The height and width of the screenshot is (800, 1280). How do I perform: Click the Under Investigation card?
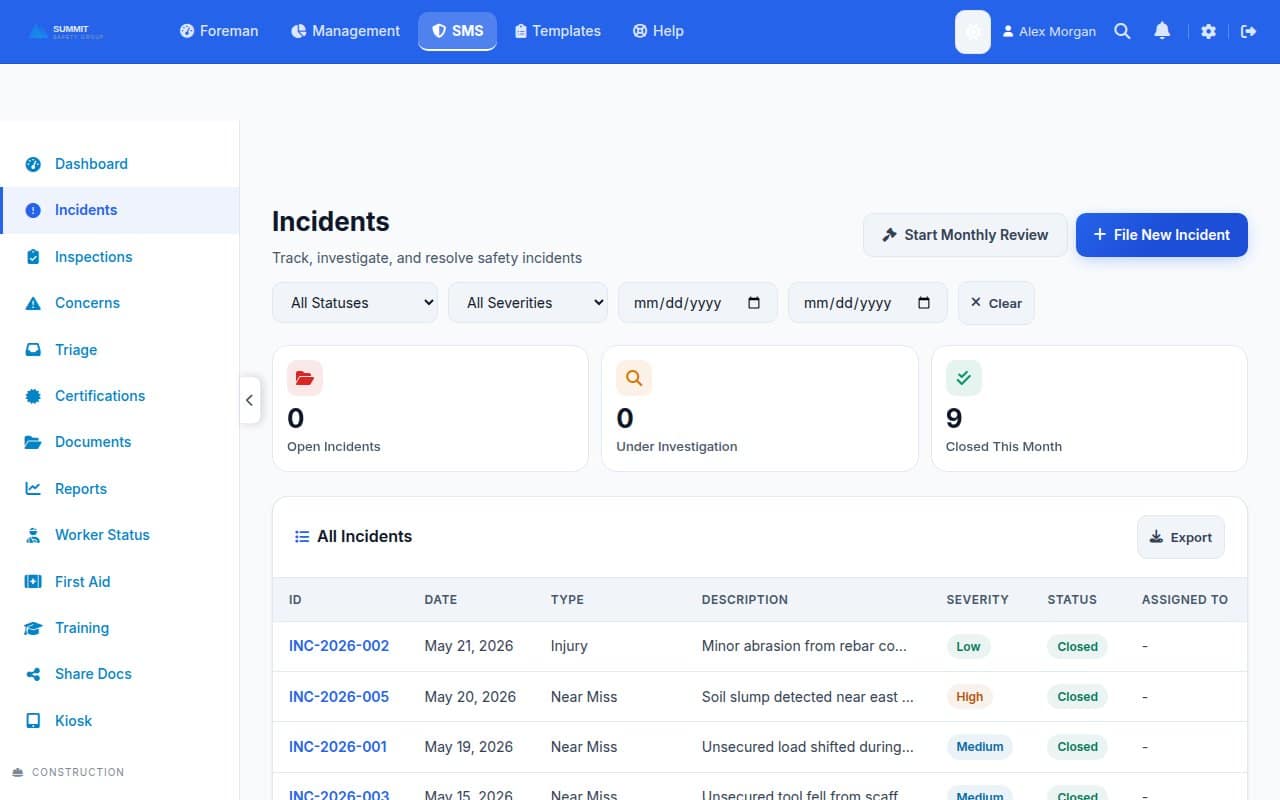tap(759, 408)
